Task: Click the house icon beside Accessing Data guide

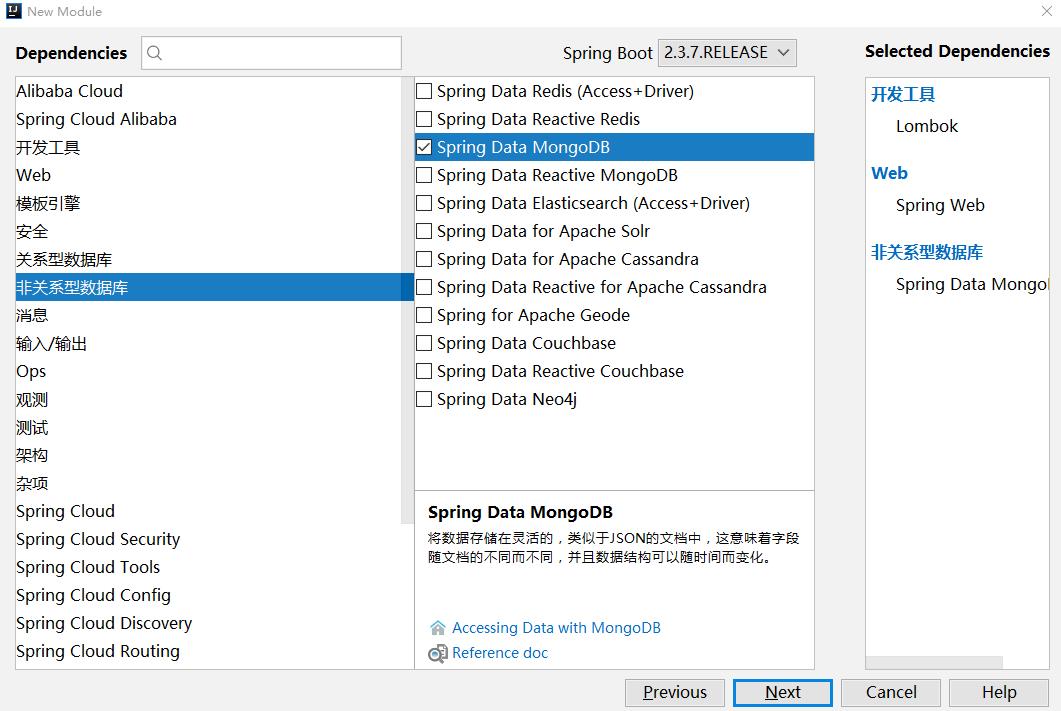Action: [x=437, y=628]
